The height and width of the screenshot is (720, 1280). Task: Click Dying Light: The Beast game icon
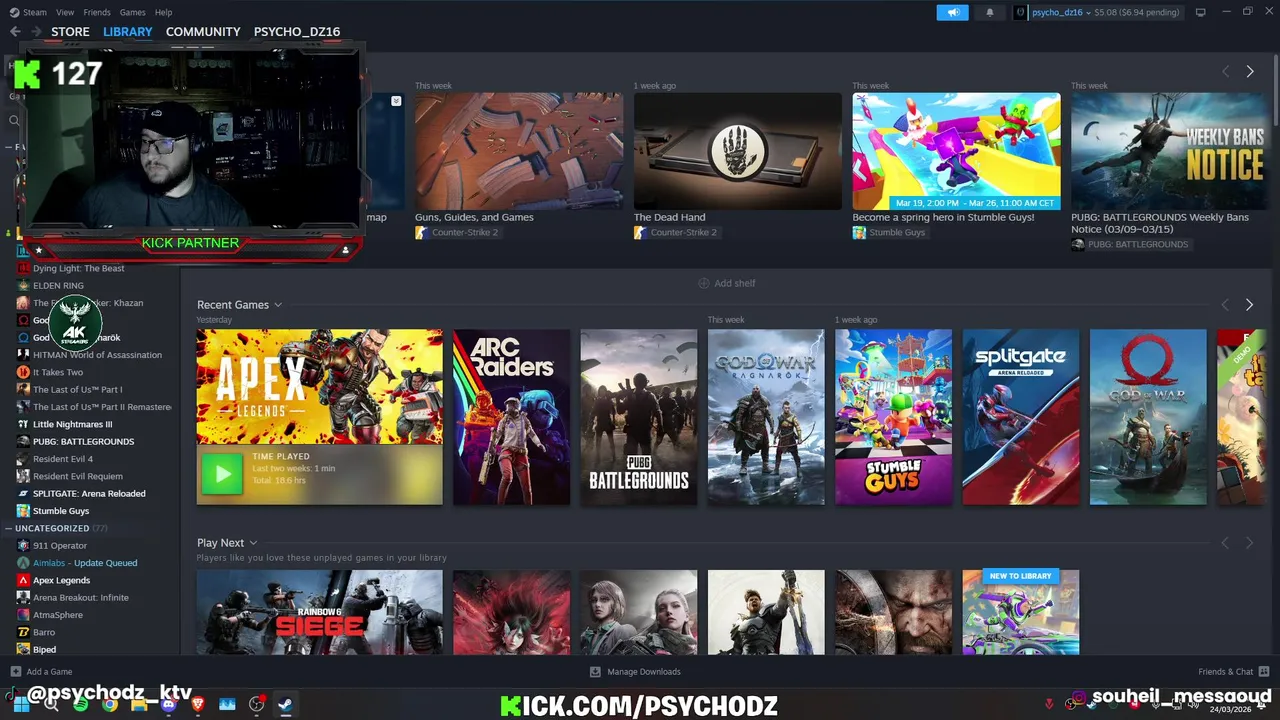pos(24,268)
